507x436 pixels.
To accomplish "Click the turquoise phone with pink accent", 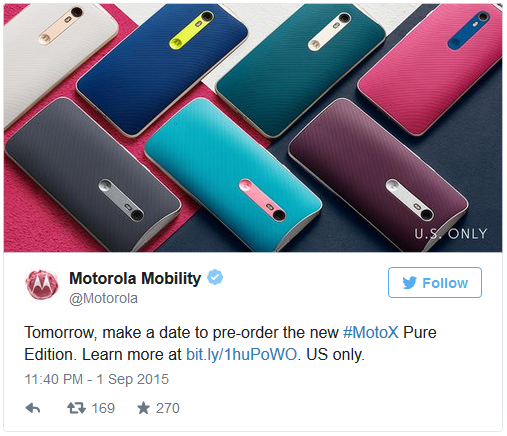I will coord(233,173).
